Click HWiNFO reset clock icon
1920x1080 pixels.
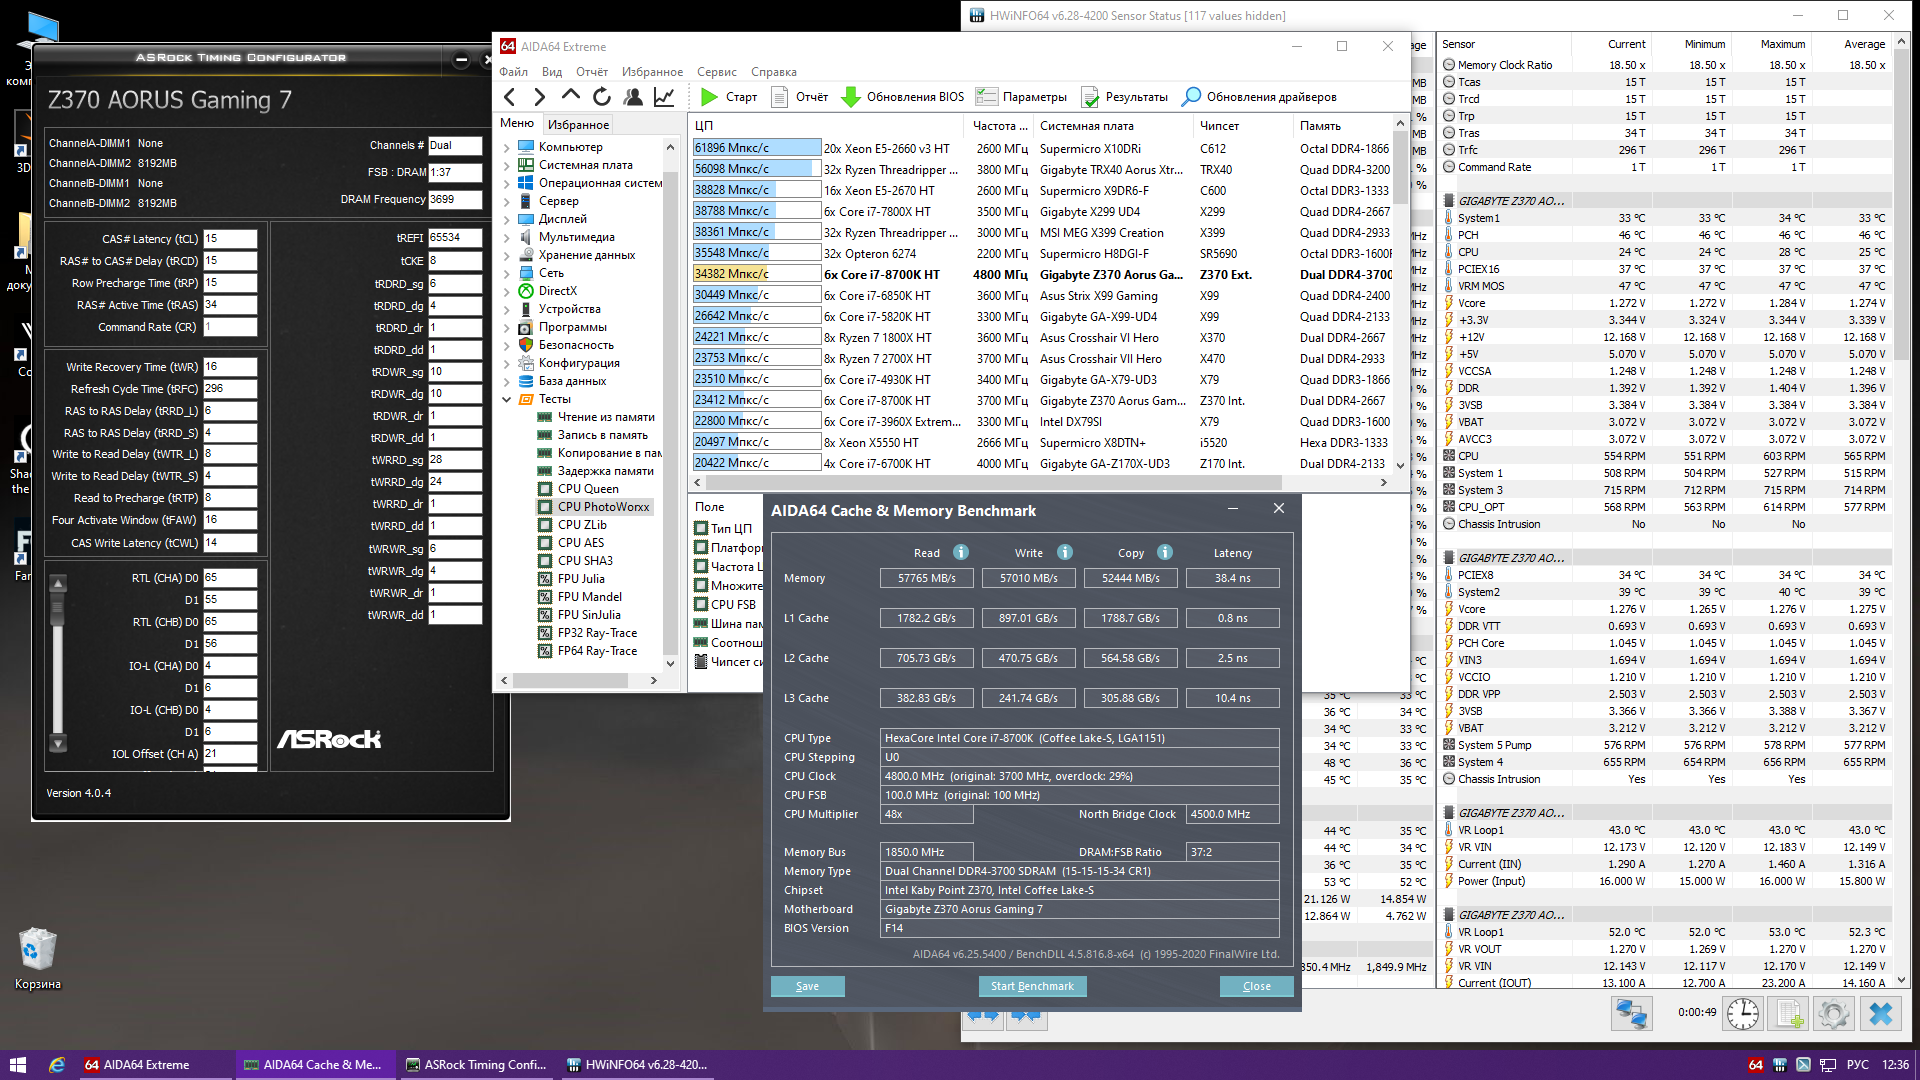pyautogui.click(x=1743, y=1013)
